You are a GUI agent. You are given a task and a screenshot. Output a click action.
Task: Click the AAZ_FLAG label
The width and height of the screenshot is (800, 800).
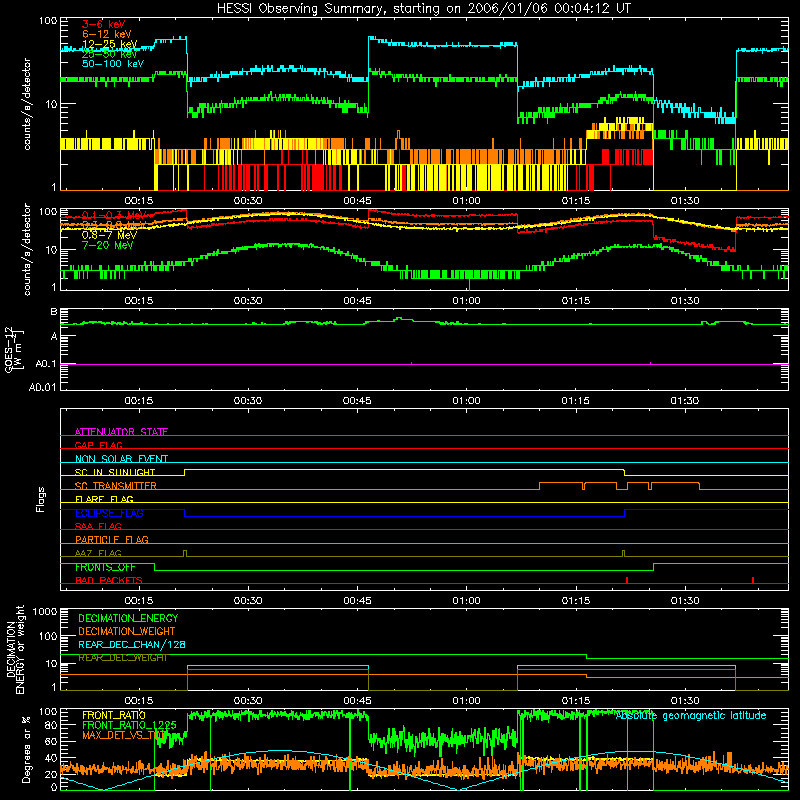98,553
